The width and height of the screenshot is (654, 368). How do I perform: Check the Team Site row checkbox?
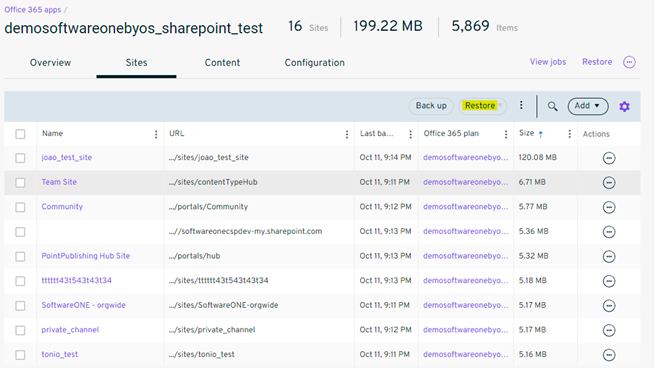20,183
